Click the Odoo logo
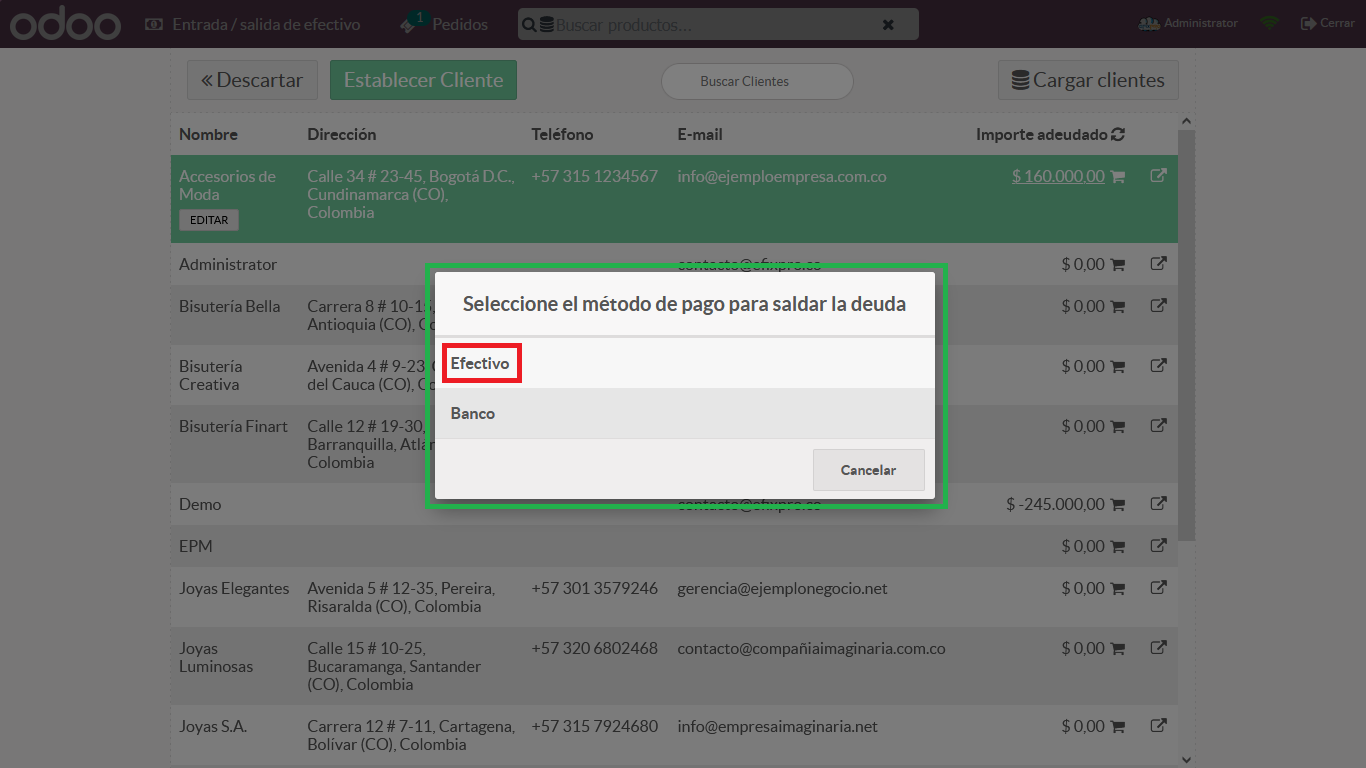Viewport: 1366px width, 768px height. (66, 24)
